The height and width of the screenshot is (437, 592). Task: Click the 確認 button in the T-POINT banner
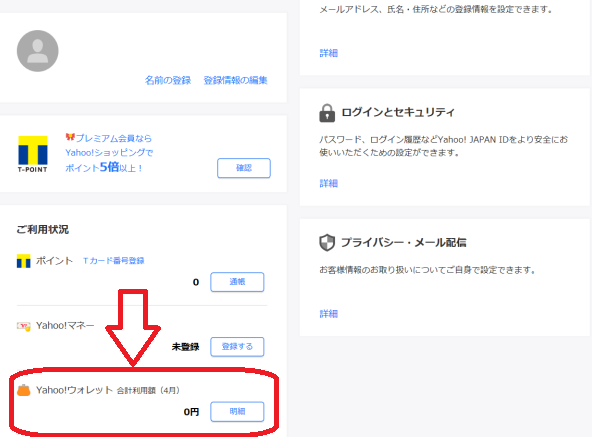point(244,168)
